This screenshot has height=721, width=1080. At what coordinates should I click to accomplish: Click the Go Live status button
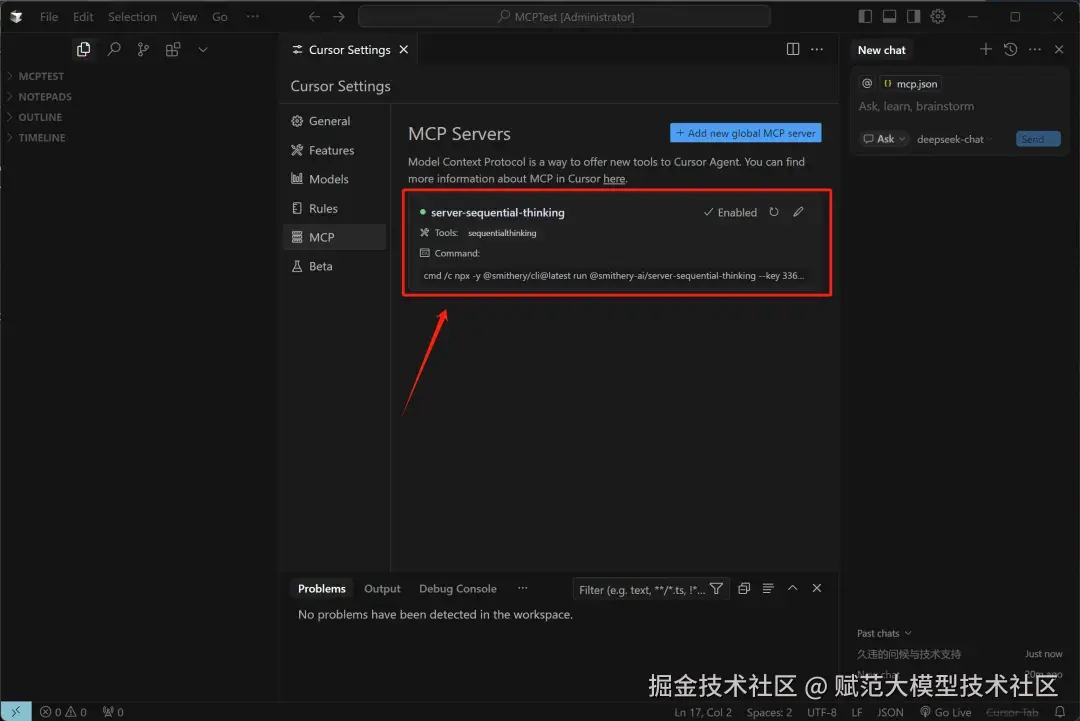[x=946, y=712]
